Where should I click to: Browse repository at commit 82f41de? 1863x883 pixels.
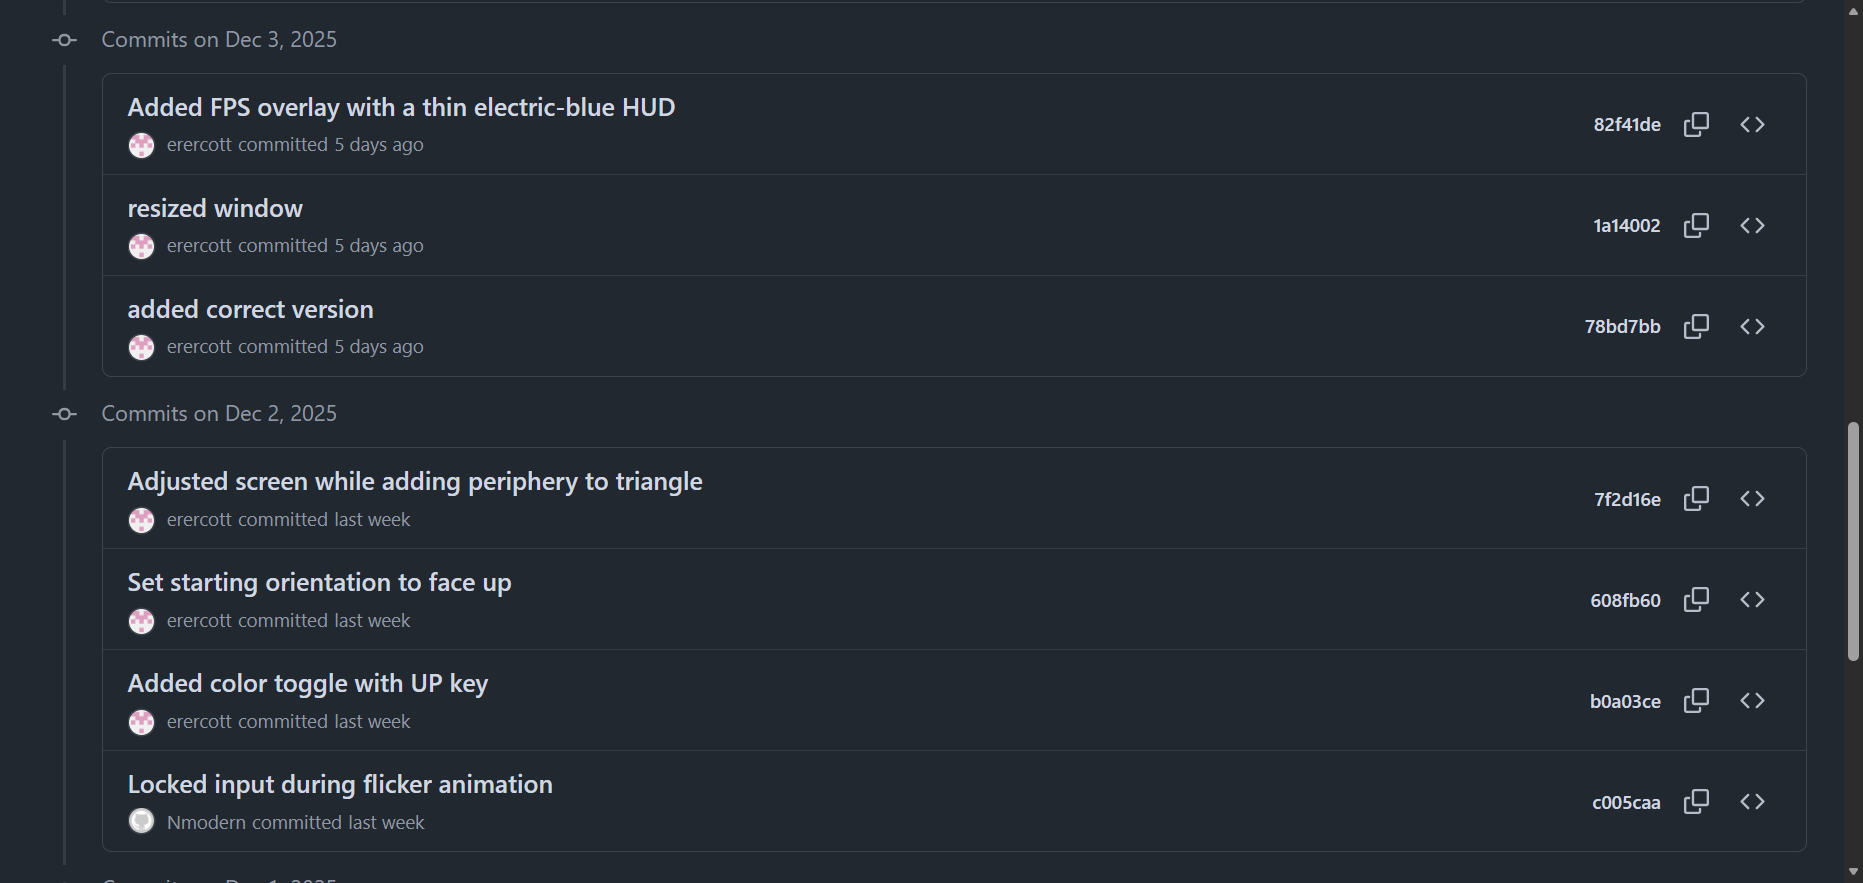pos(1752,124)
